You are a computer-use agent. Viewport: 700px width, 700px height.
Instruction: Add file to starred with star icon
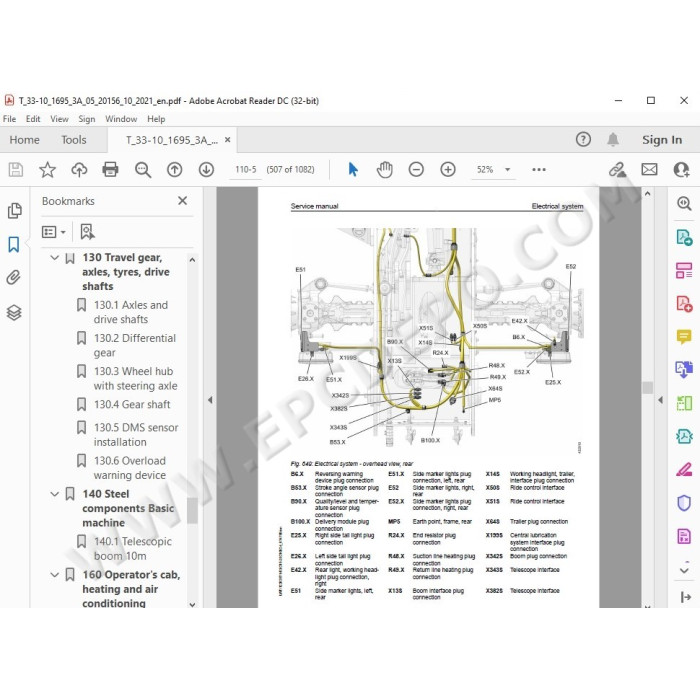[x=47, y=170]
